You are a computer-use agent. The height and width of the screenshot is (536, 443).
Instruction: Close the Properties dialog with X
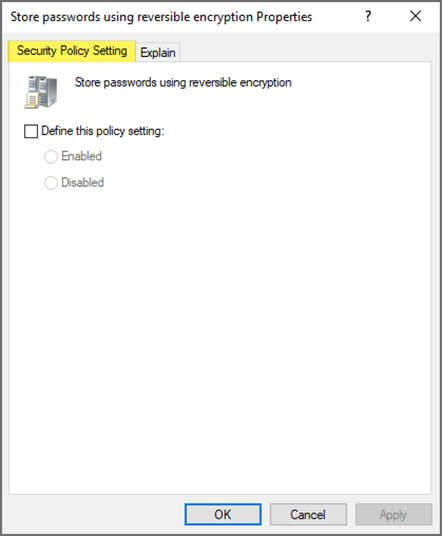(415, 16)
